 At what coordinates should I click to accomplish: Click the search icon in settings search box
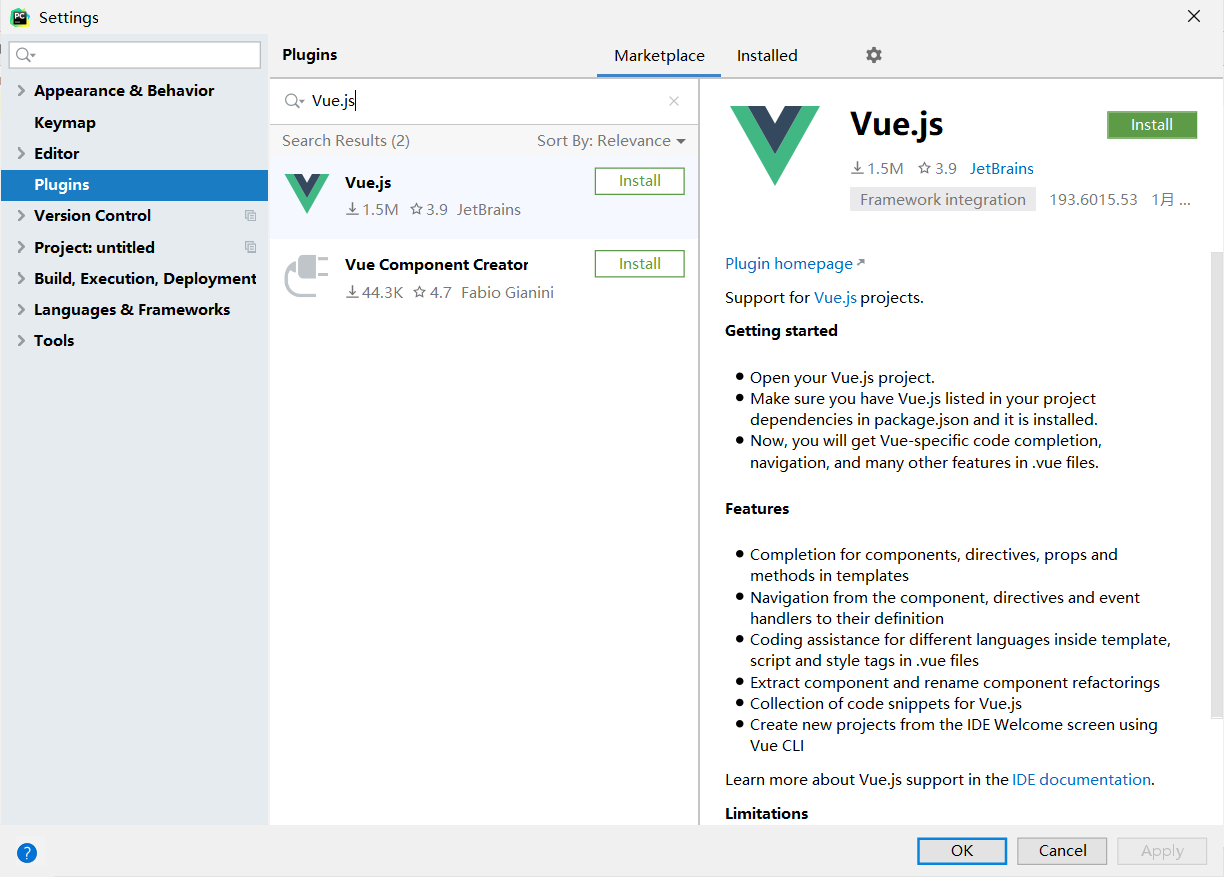coord(25,55)
